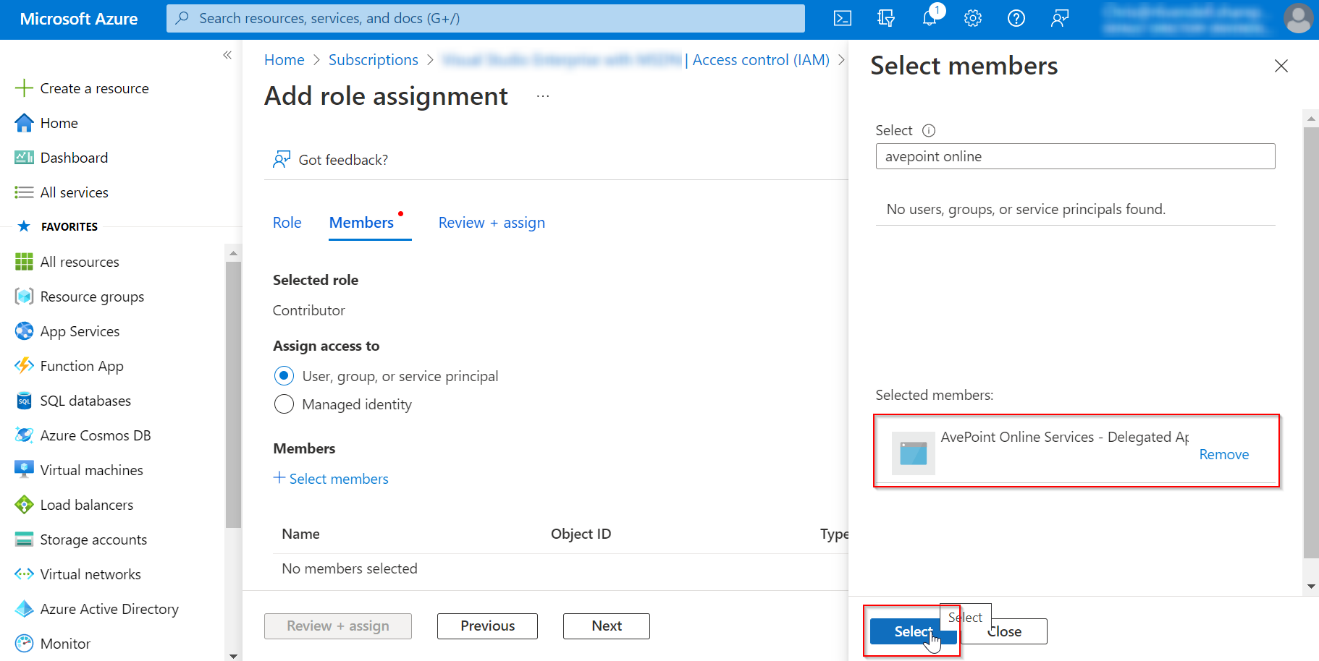The image size is (1319, 661).
Task: Open the Settings gear in header
Action: tap(972, 18)
